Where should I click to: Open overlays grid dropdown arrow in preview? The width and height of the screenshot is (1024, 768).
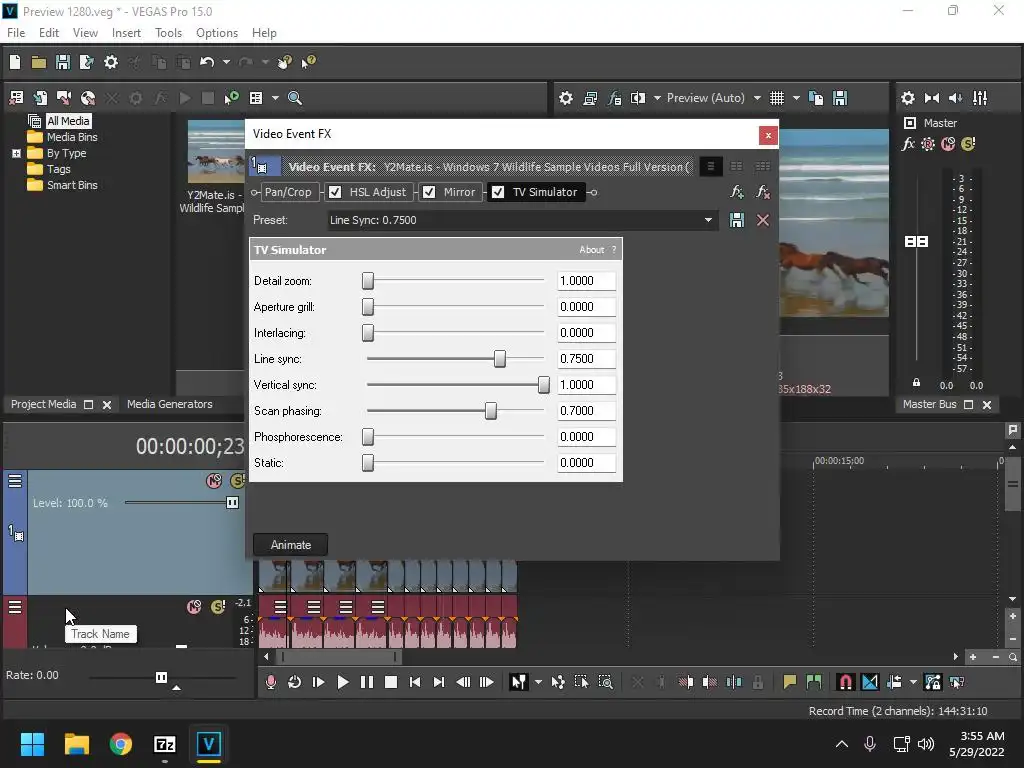coord(796,98)
